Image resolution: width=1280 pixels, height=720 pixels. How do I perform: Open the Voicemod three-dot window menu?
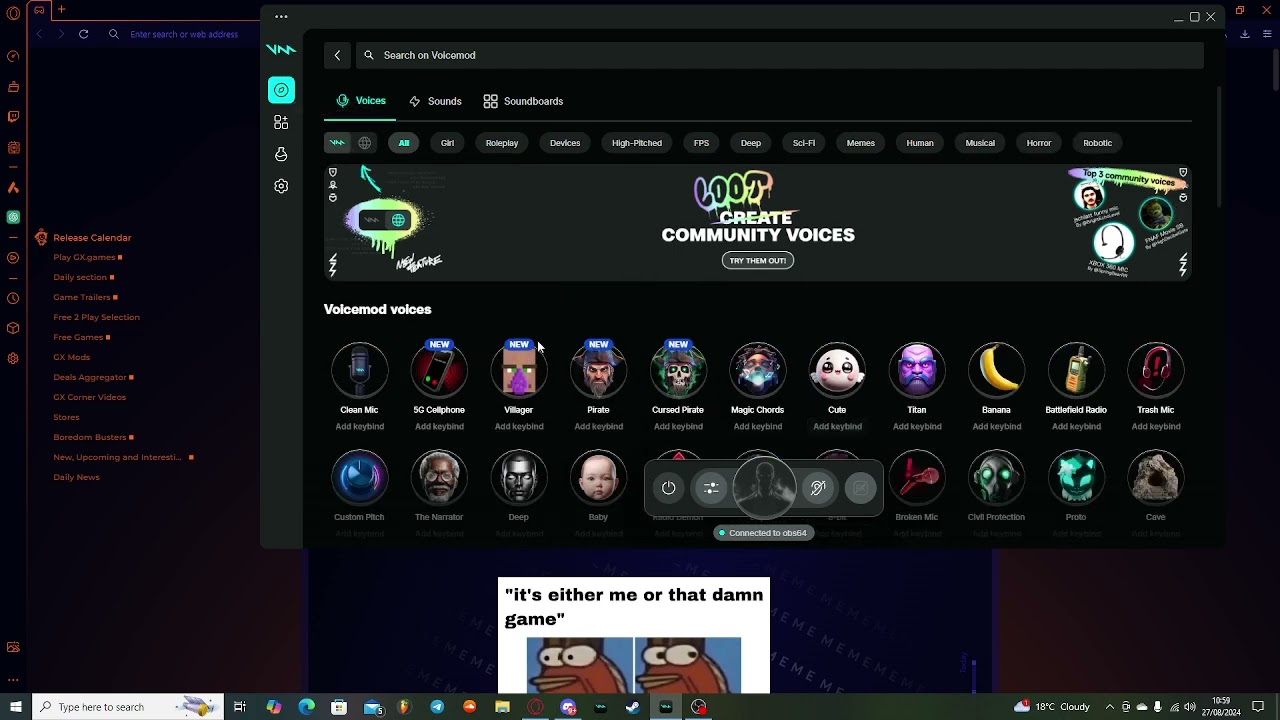pos(281,17)
